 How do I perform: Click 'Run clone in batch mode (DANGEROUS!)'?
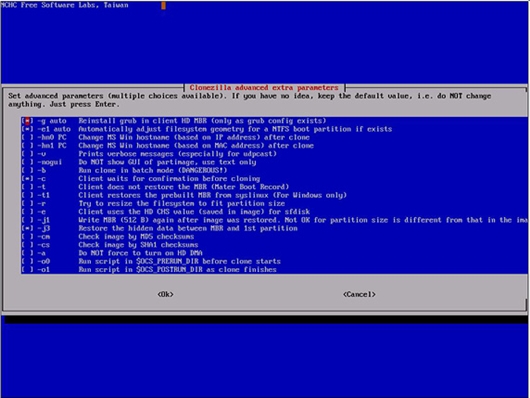pos(153,170)
